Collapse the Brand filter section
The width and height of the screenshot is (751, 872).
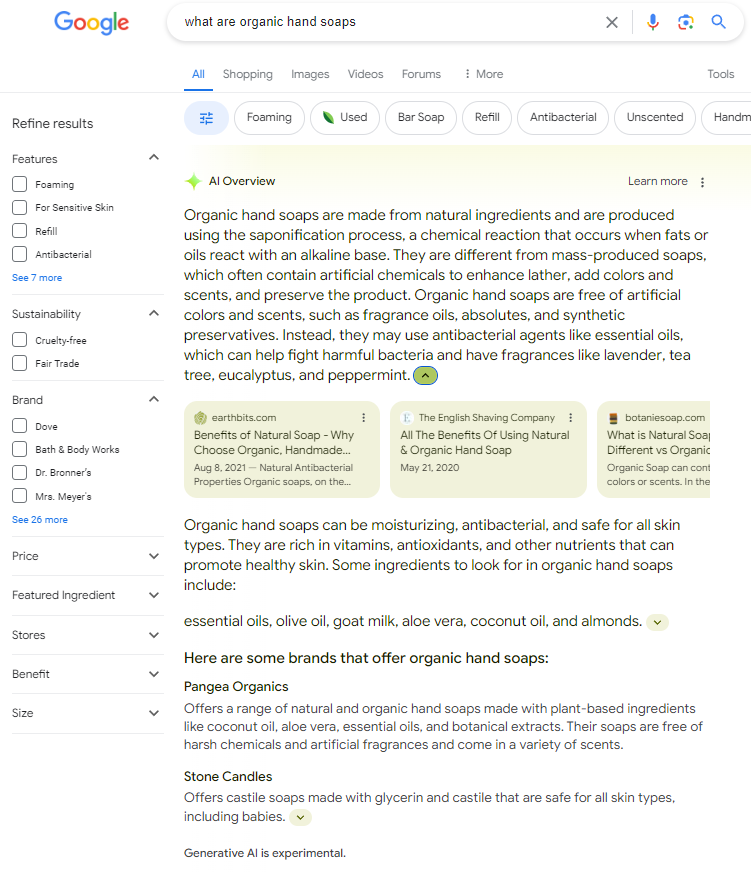154,400
